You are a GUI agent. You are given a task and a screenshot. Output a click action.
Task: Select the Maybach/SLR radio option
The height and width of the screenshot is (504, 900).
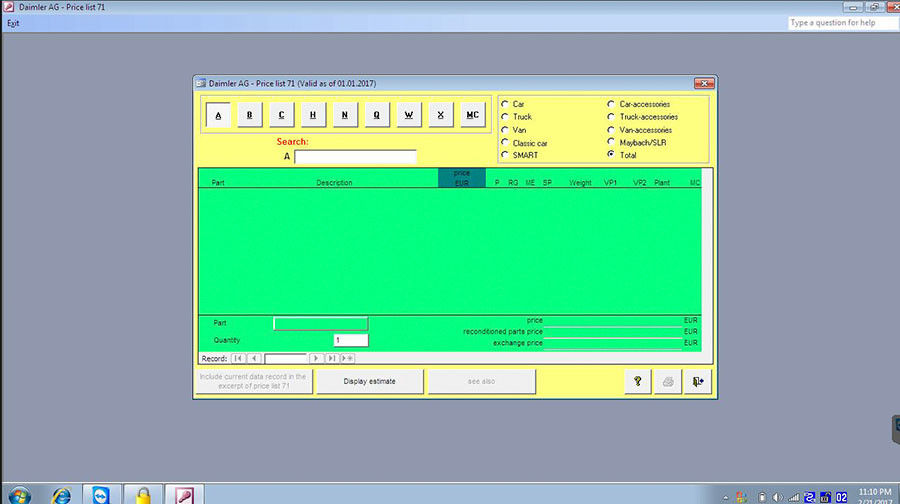pyautogui.click(x=611, y=143)
